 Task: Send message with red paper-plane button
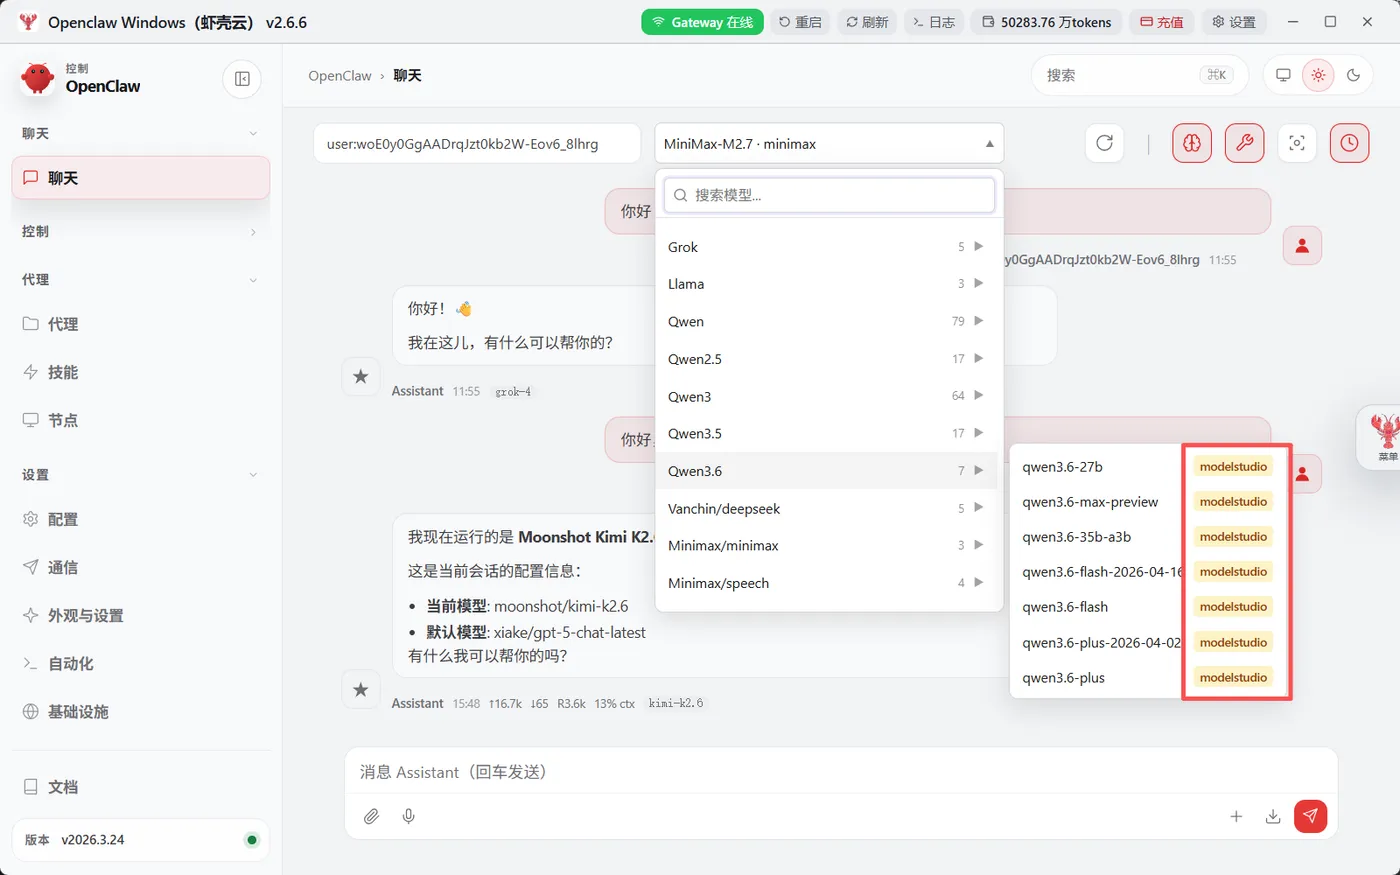(x=1310, y=816)
